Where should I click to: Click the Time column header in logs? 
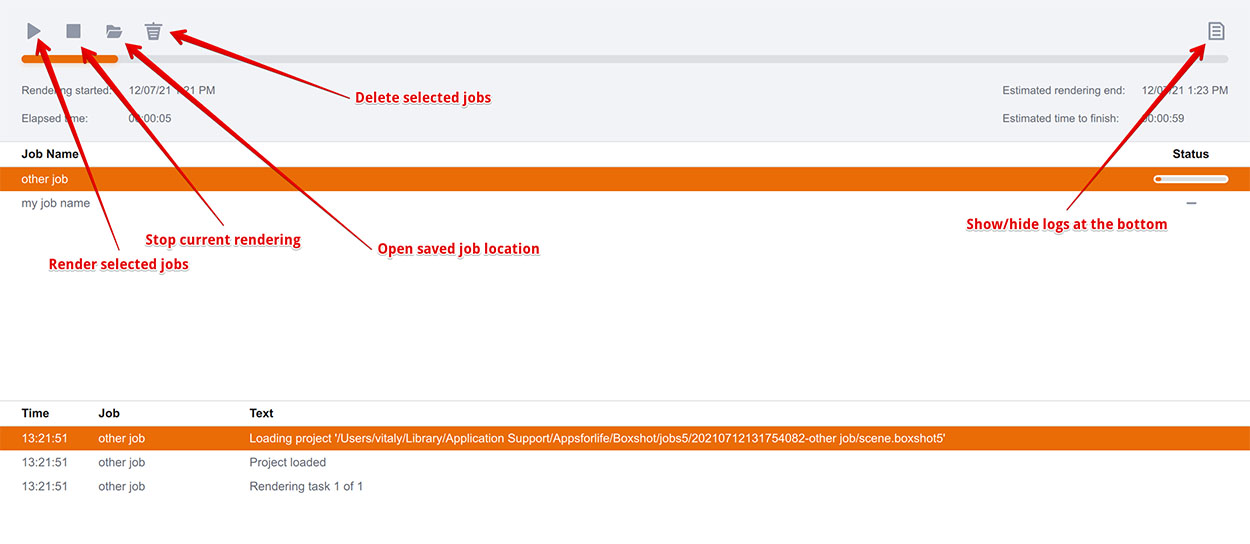click(35, 413)
